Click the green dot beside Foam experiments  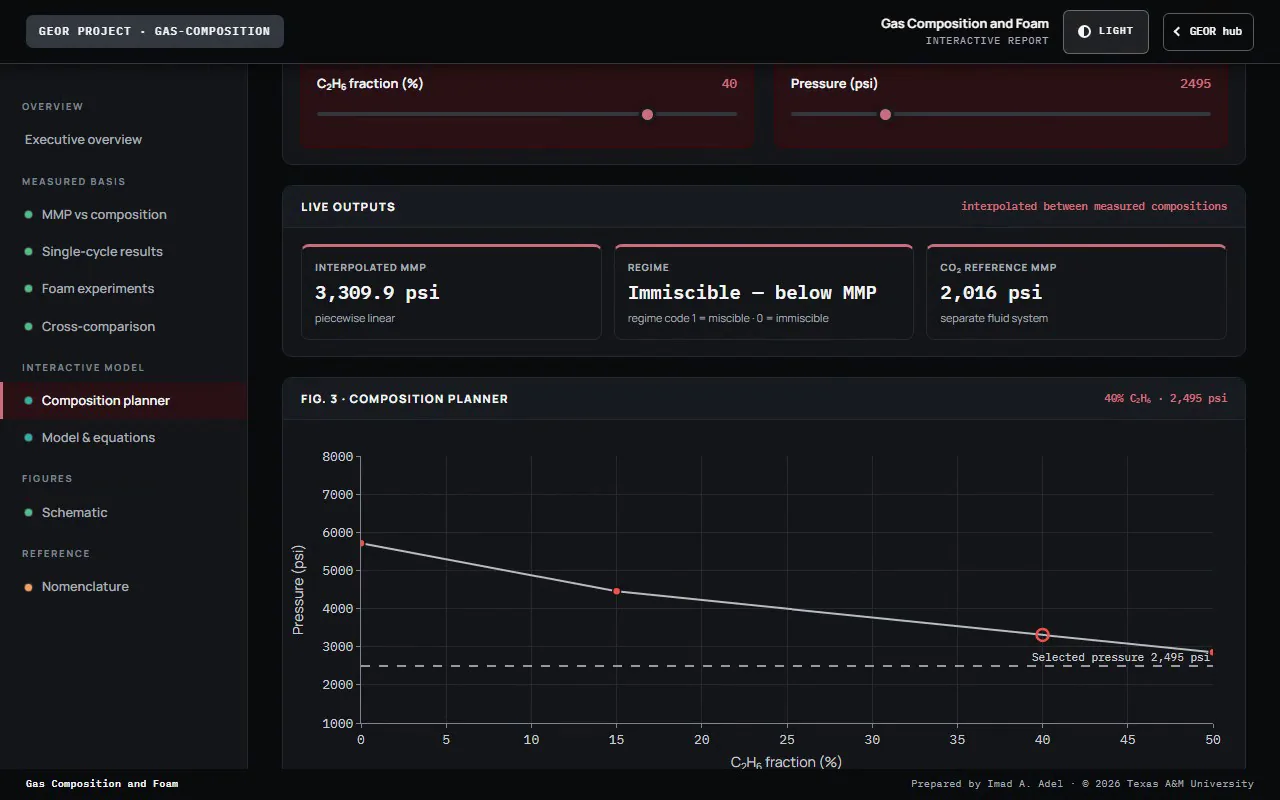(x=29, y=288)
